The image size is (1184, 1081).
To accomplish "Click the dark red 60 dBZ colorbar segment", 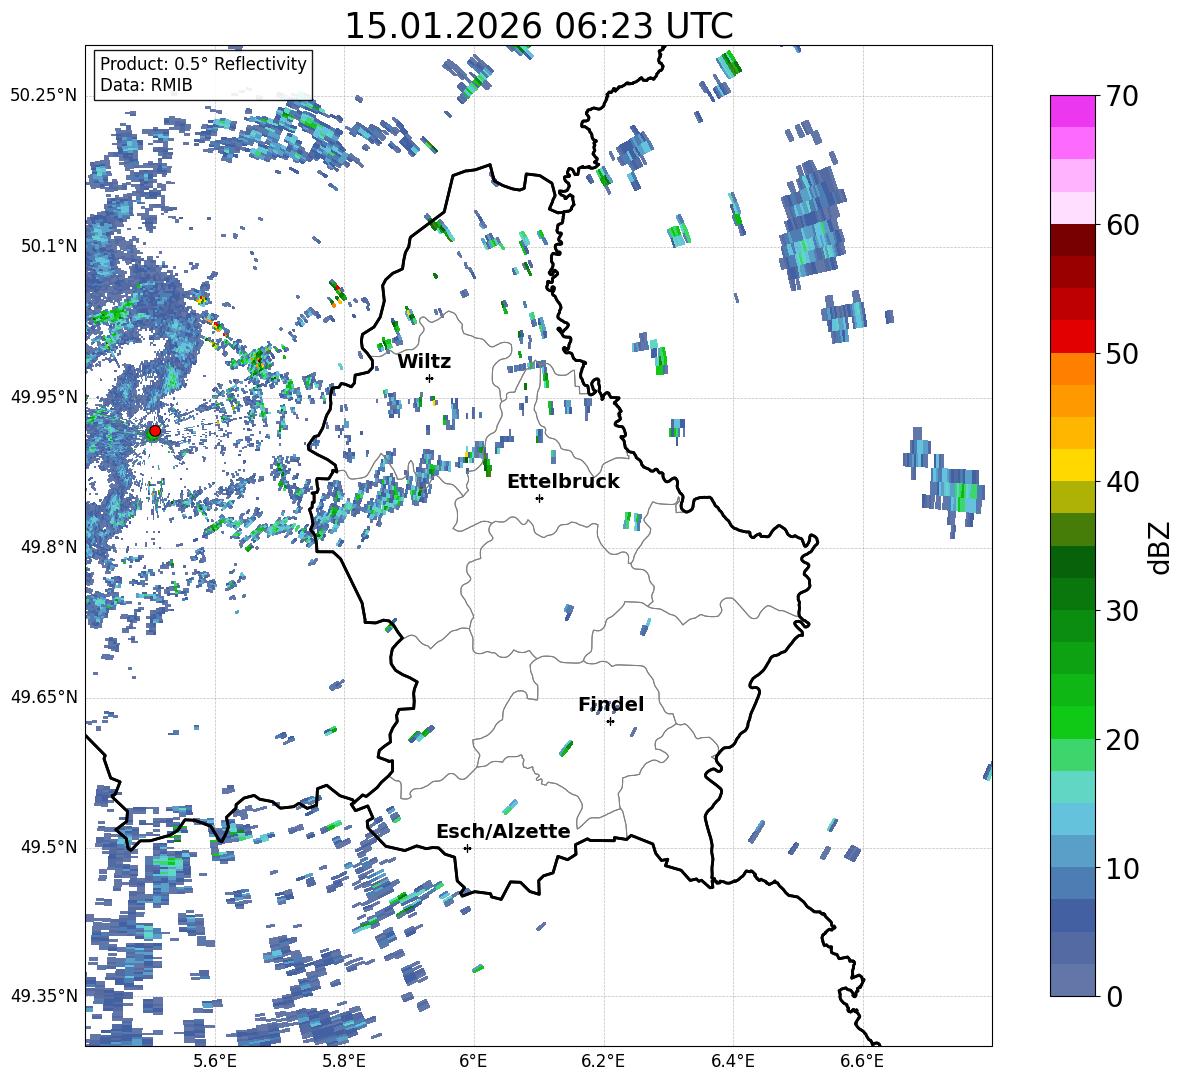I will (x=1072, y=240).
